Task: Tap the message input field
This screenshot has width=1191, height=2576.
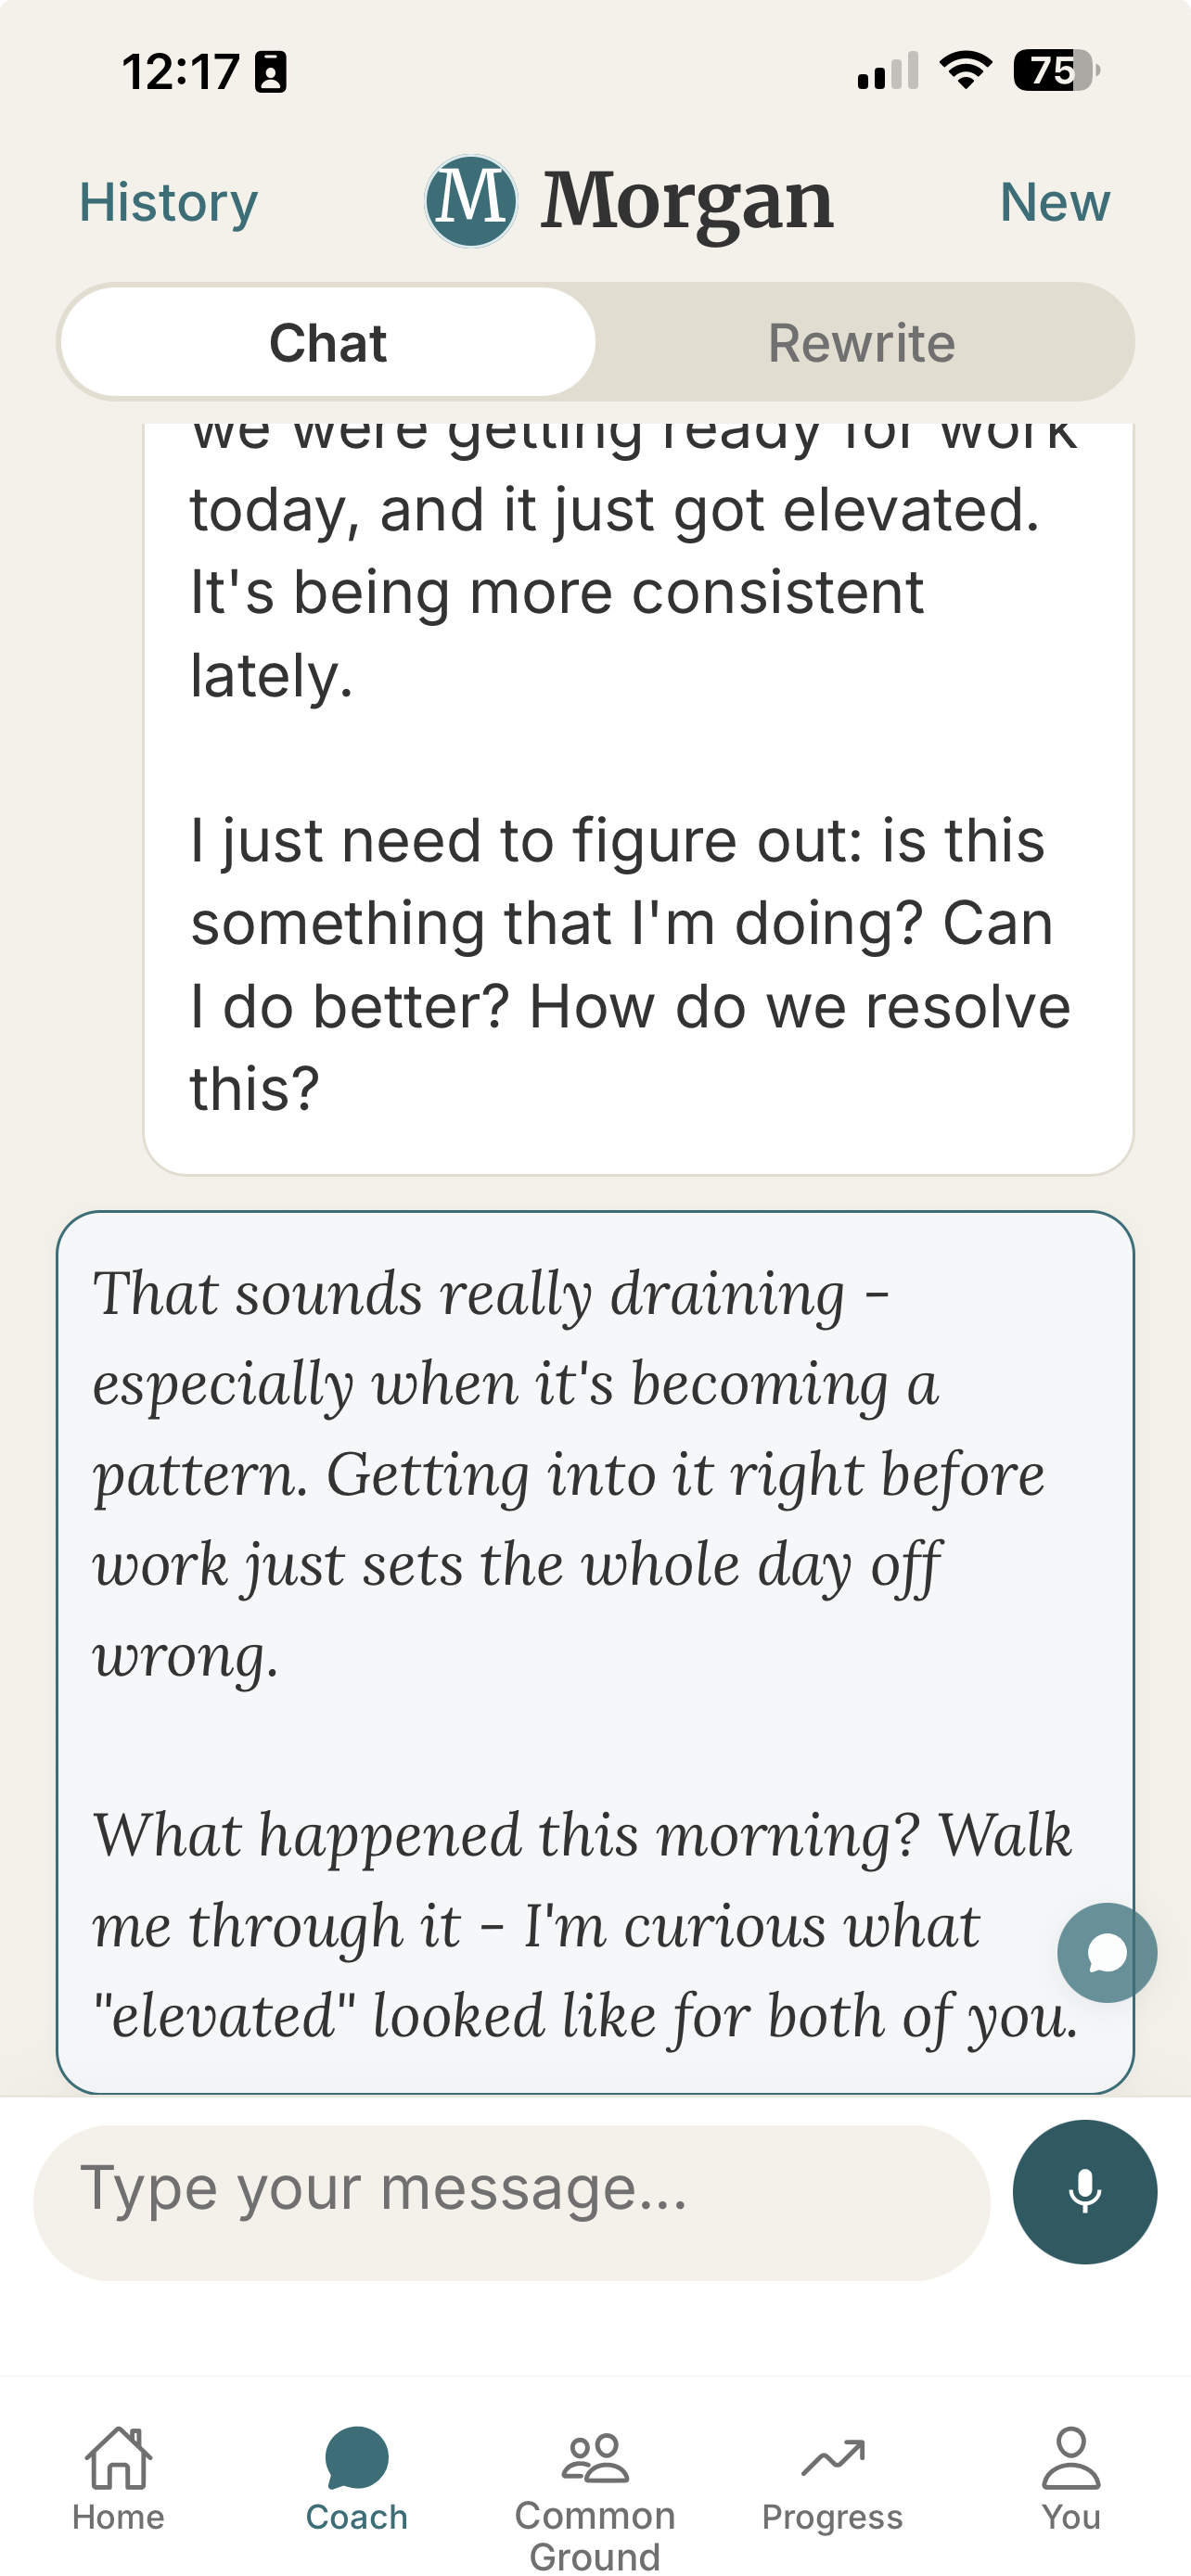Action: click(500, 2191)
